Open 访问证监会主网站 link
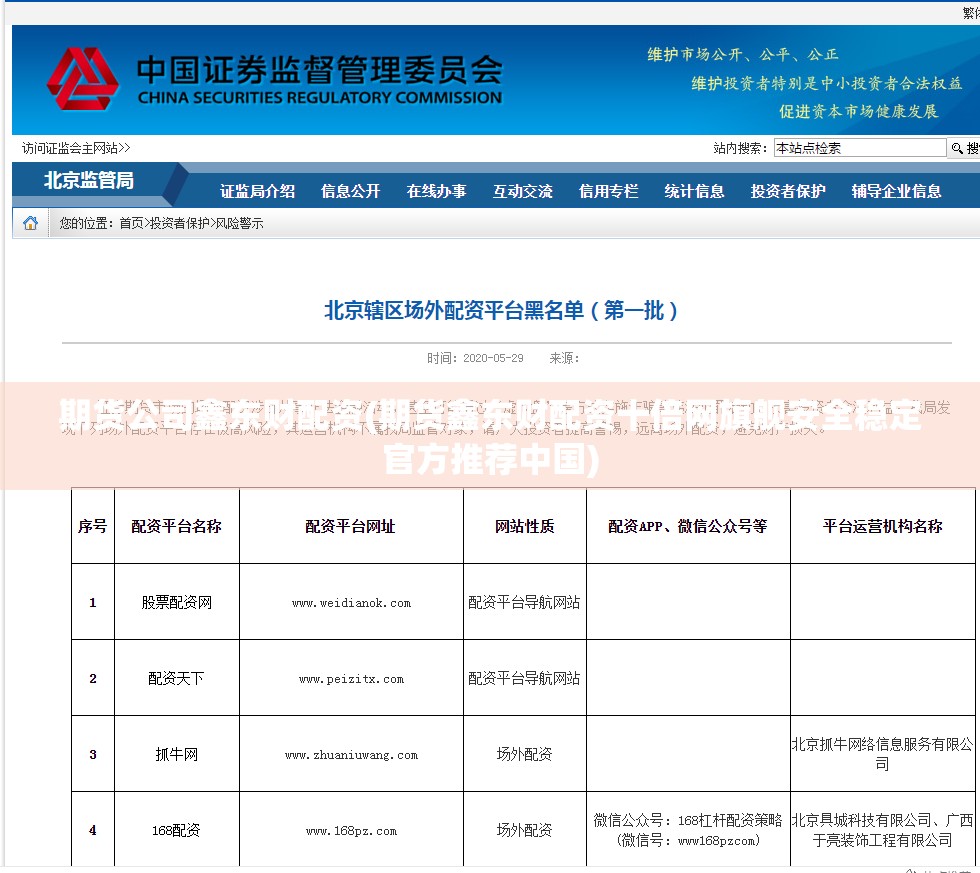The image size is (980, 873). (x=76, y=148)
